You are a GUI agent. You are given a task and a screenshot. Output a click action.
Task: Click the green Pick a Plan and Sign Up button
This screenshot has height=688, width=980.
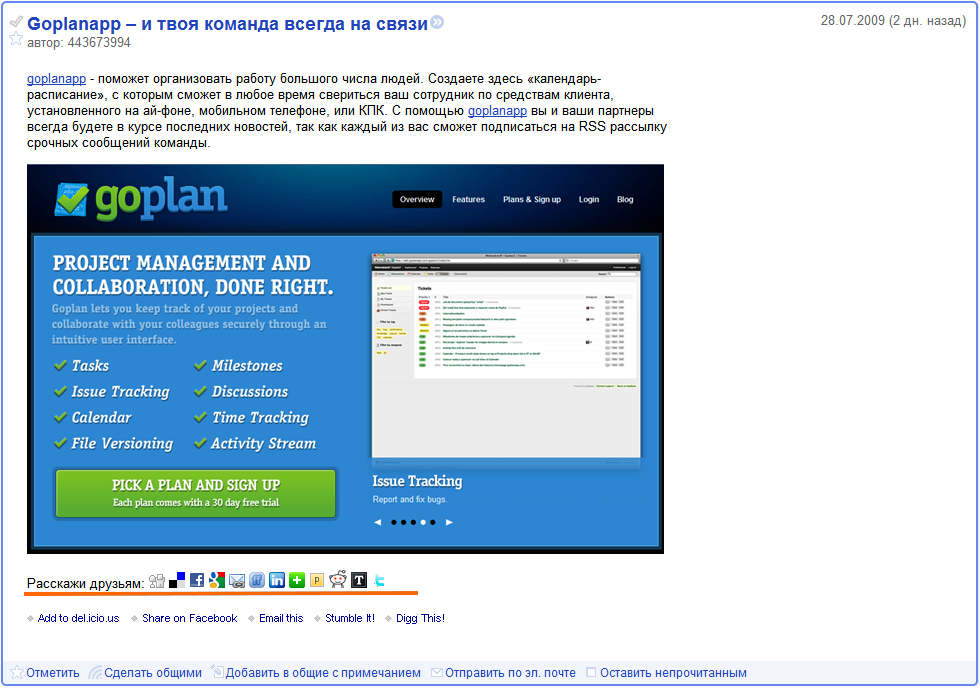(196, 493)
